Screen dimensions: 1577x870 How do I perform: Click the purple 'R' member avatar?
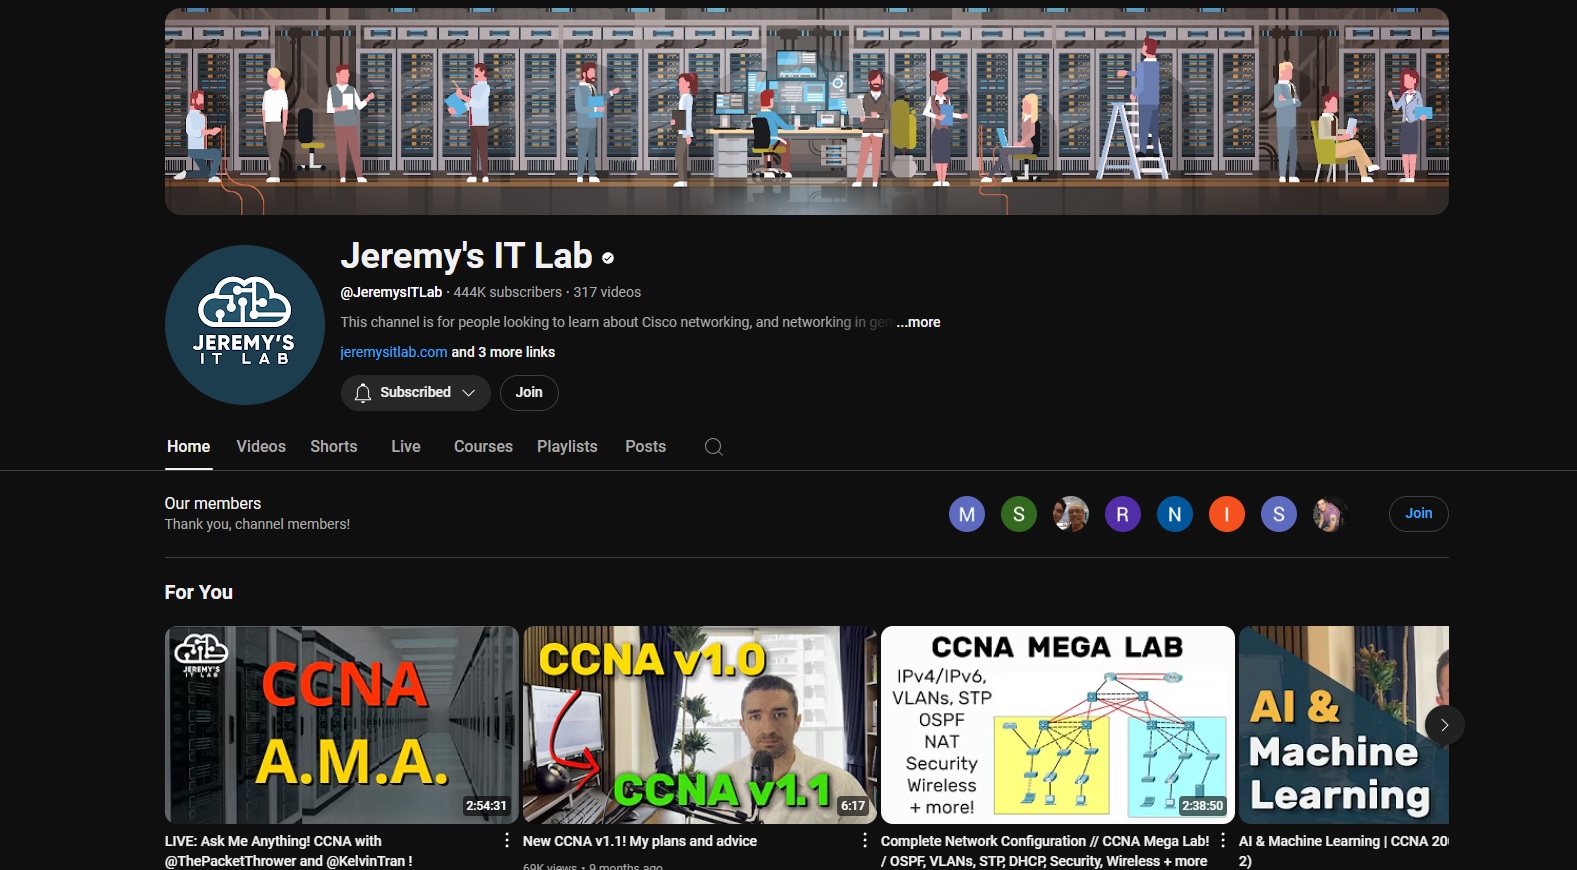(1123, 514)
